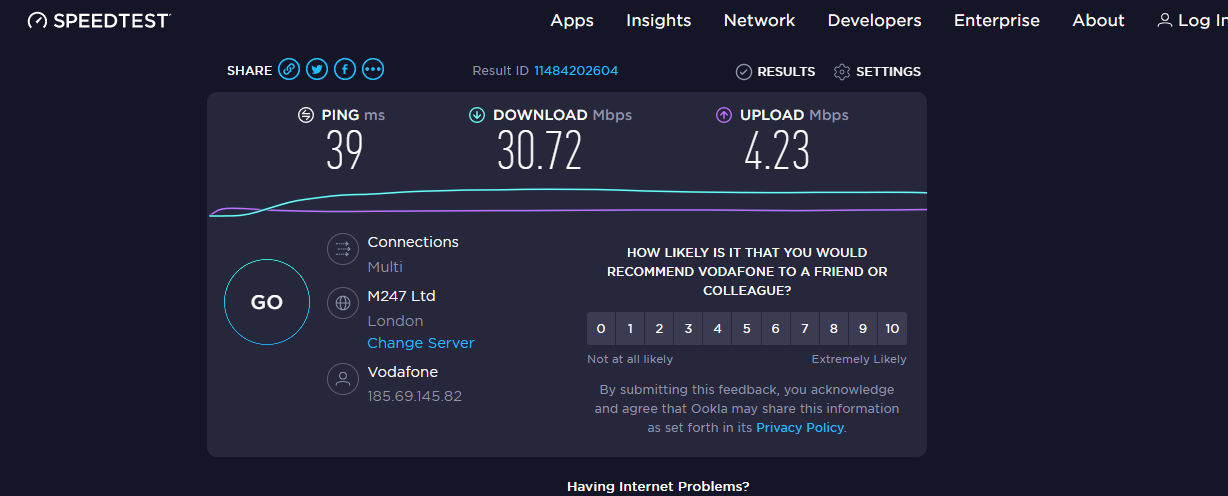The image size is (1228, 496).
Task: Open the Insights menu
Action: (x=659, y=20)
